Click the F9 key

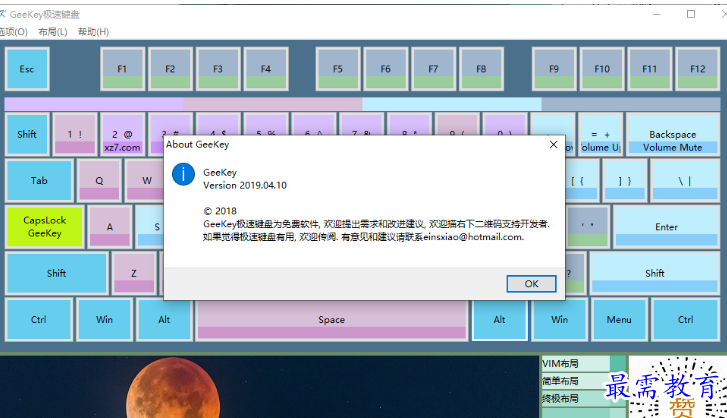[x=554, y=69]
